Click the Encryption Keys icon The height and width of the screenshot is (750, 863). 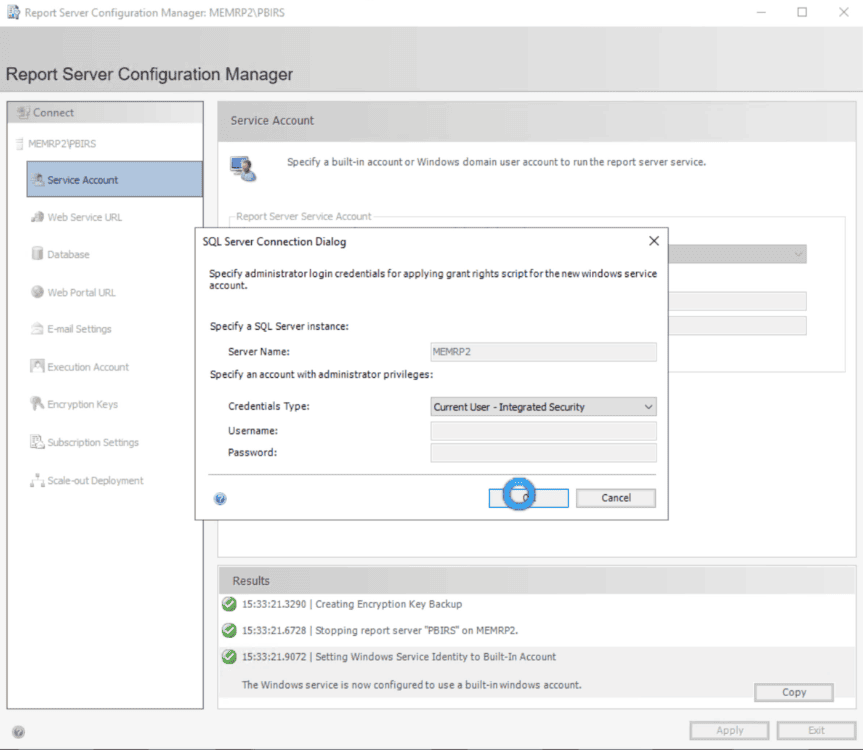37,403
